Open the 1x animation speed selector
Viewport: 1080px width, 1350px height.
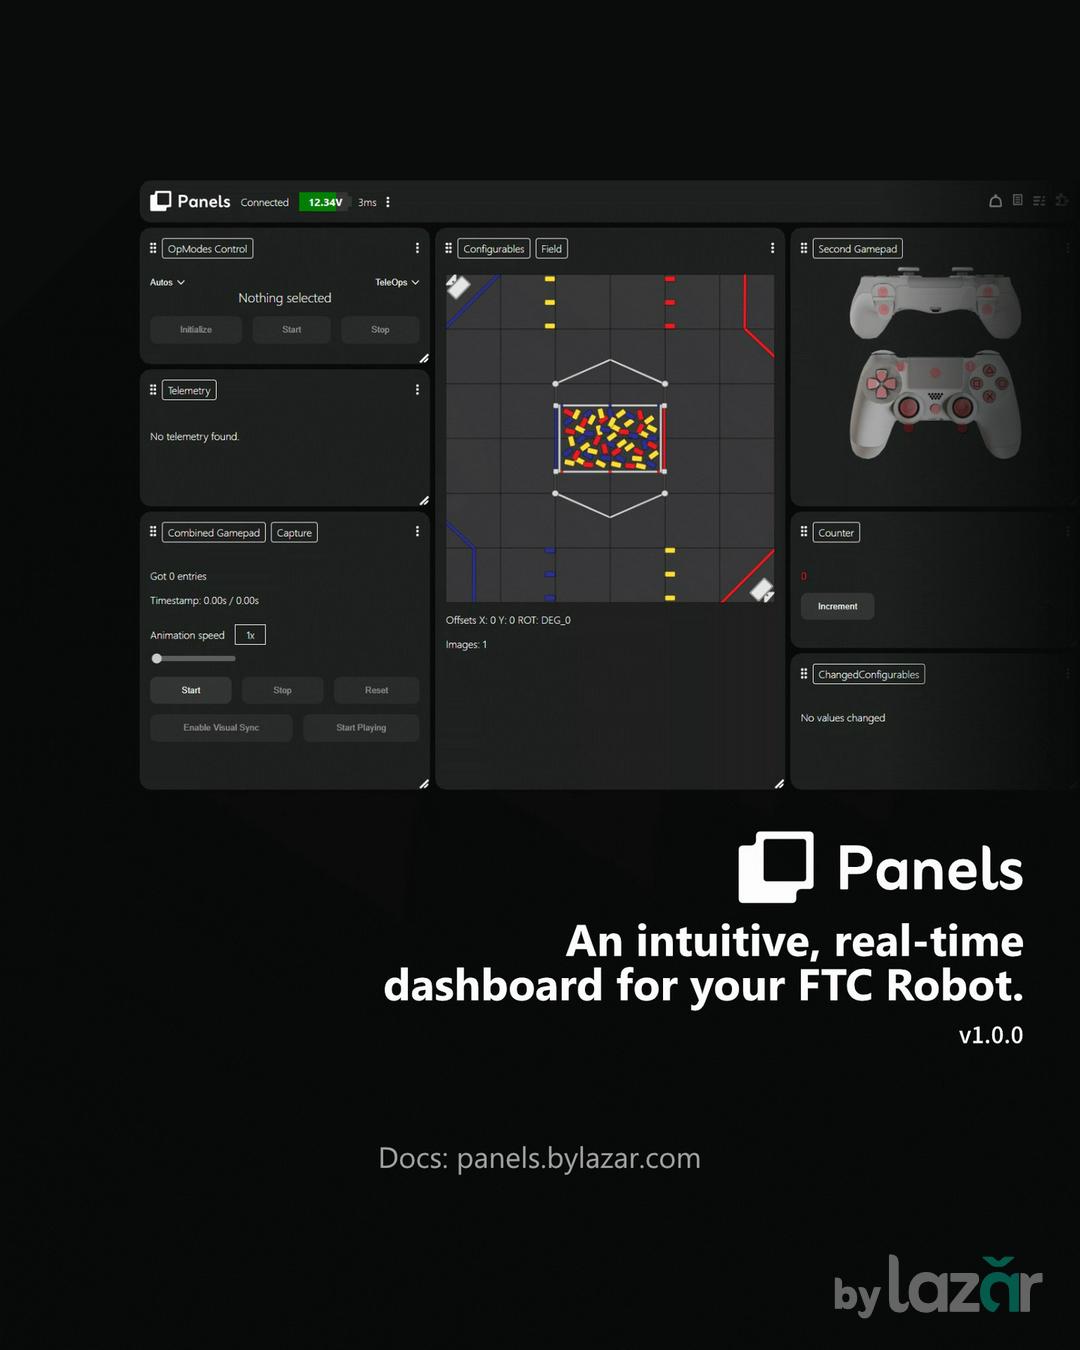250,635
